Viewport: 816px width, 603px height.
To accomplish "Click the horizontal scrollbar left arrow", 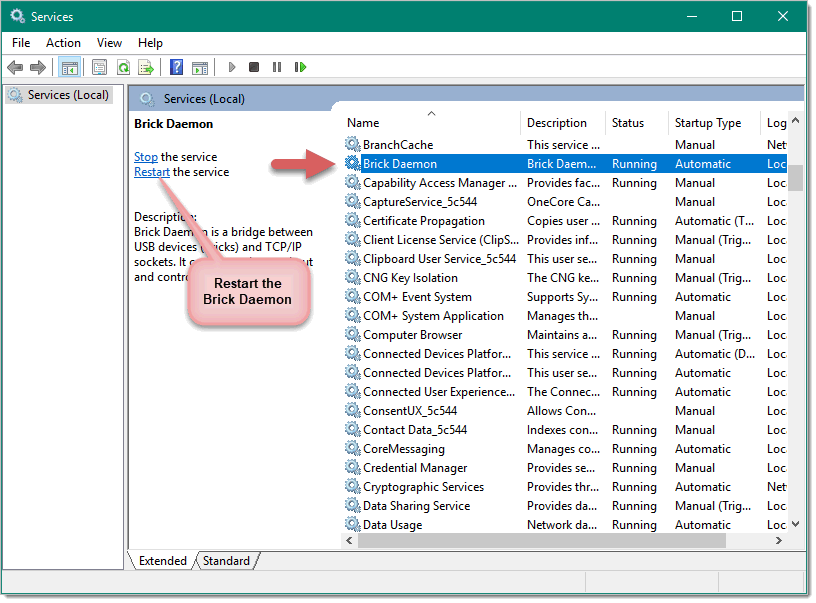I will (349, 541).
